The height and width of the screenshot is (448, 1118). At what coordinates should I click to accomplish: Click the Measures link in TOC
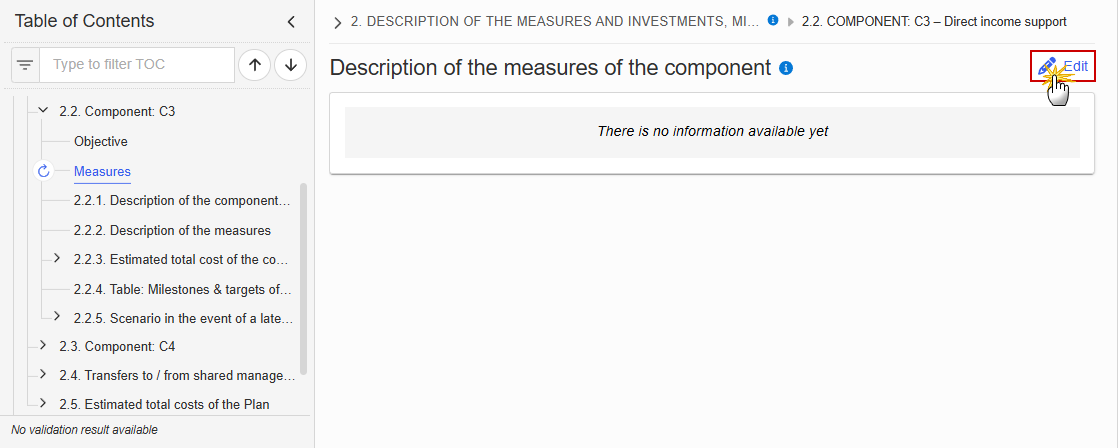pos(102,171)
